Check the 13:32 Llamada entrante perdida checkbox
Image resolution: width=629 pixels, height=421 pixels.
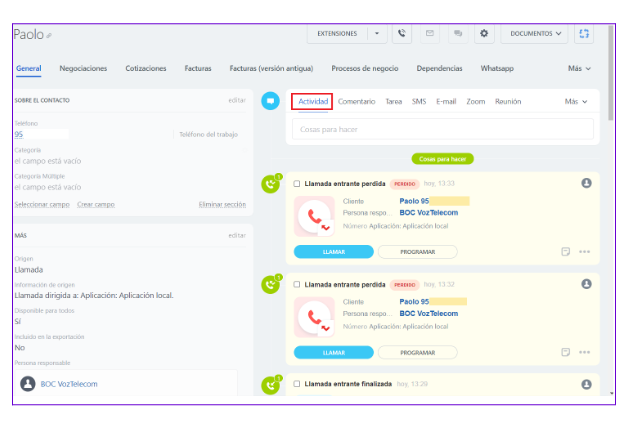[297, 284]
